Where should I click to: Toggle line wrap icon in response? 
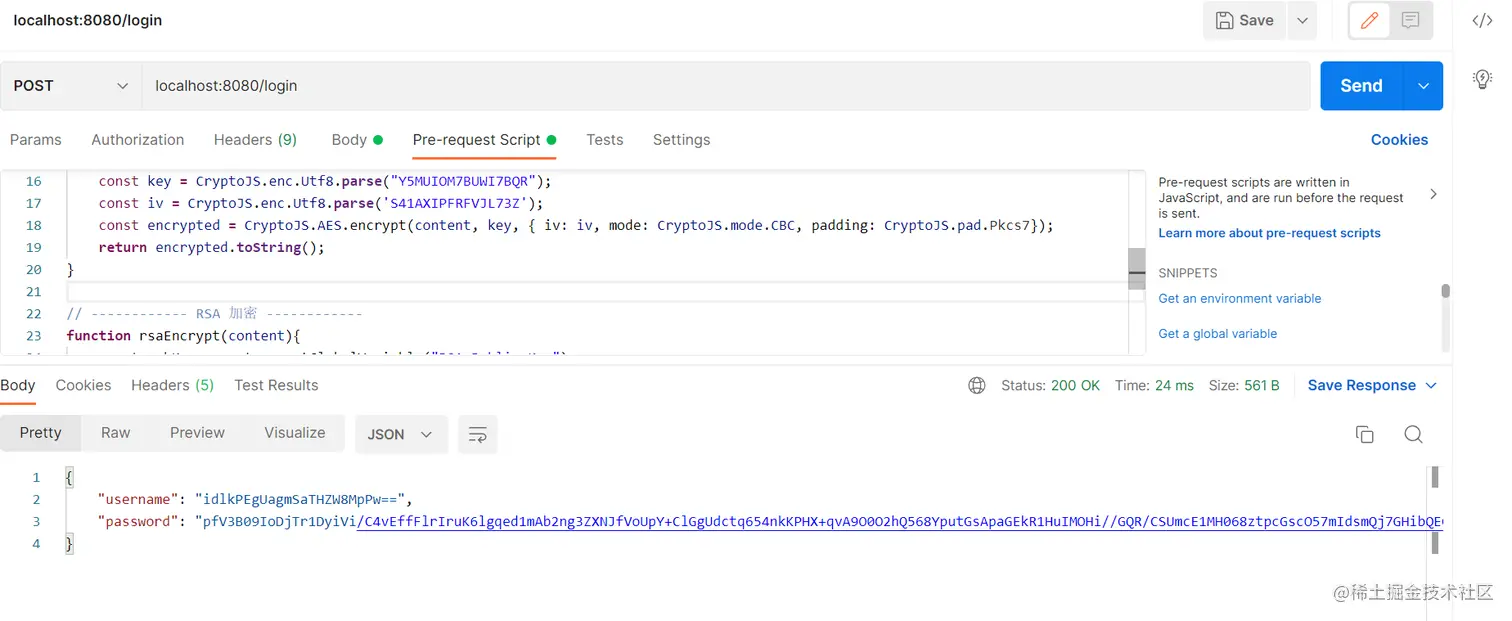click(478, 434)
